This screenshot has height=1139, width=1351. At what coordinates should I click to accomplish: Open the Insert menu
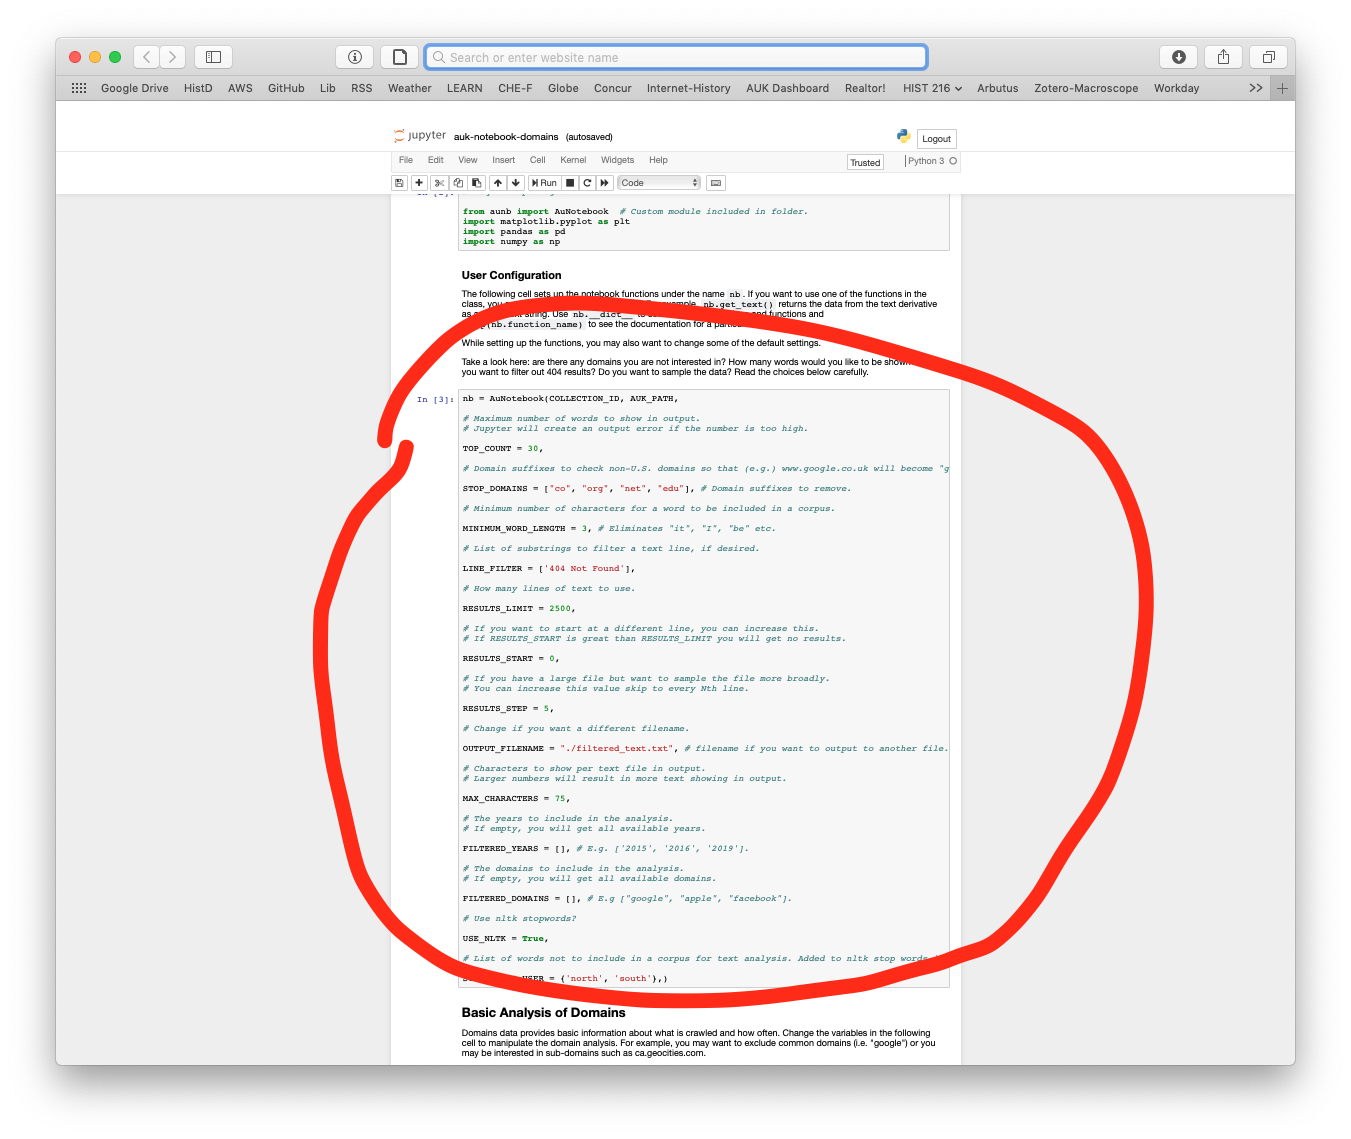click(x=504, y=160)
